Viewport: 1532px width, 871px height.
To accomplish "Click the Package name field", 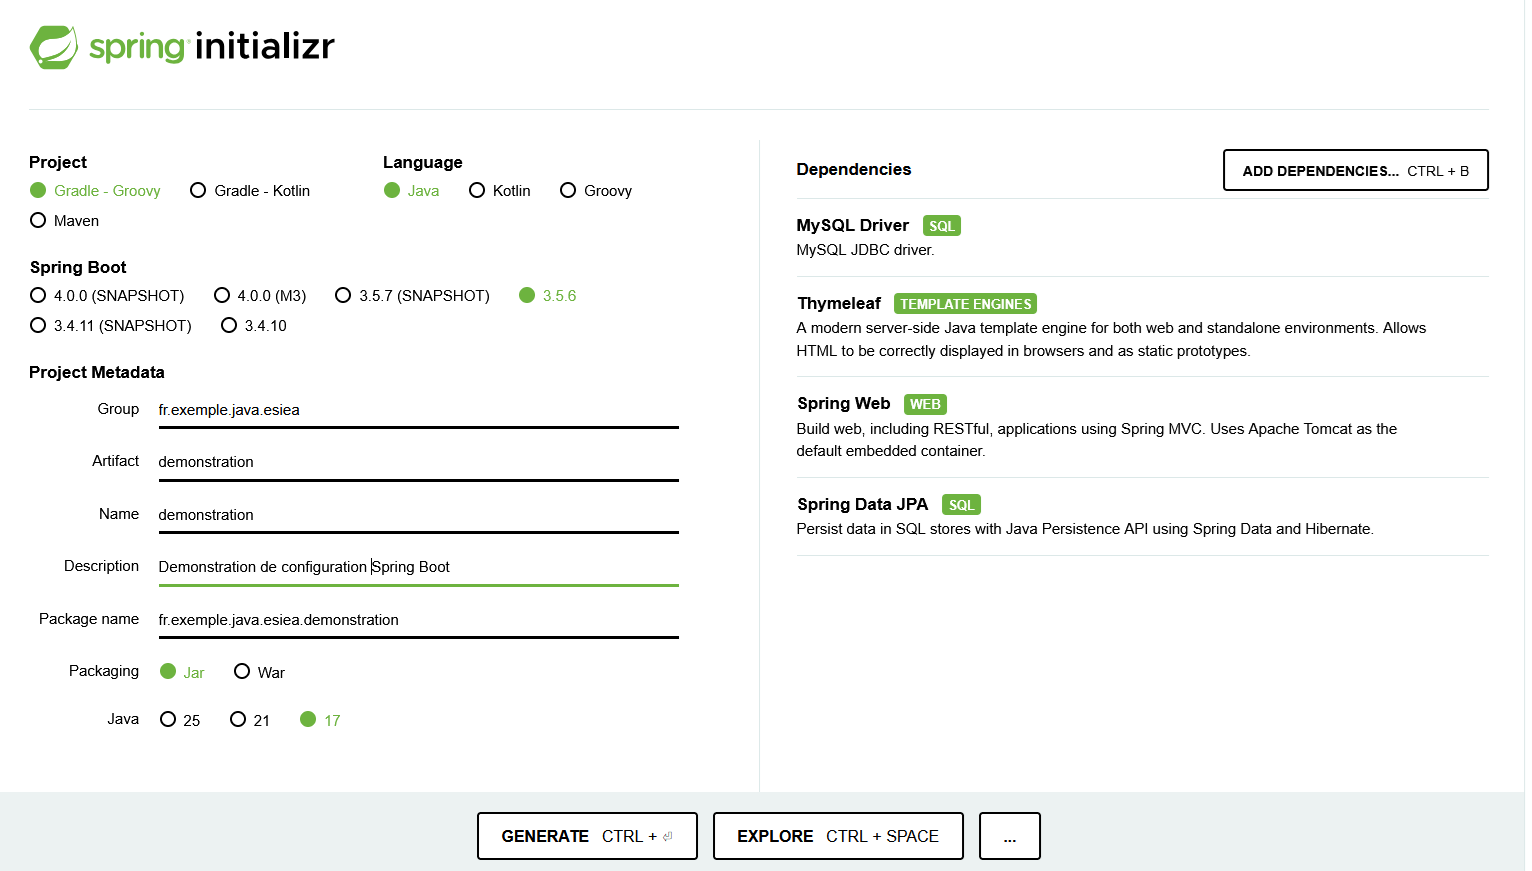I will click(418, 620).
